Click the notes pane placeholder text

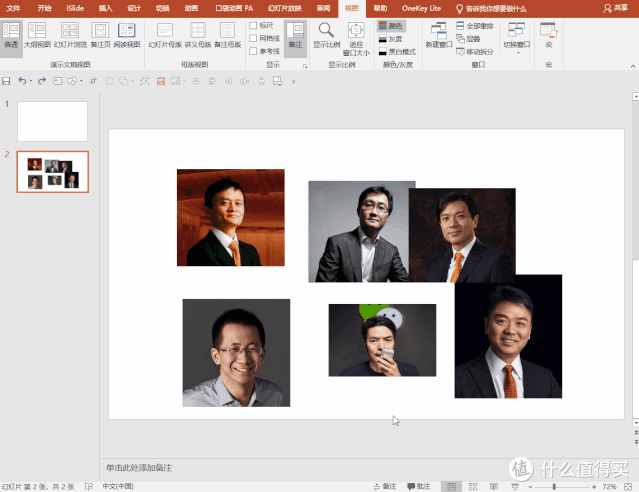(139, 468)
